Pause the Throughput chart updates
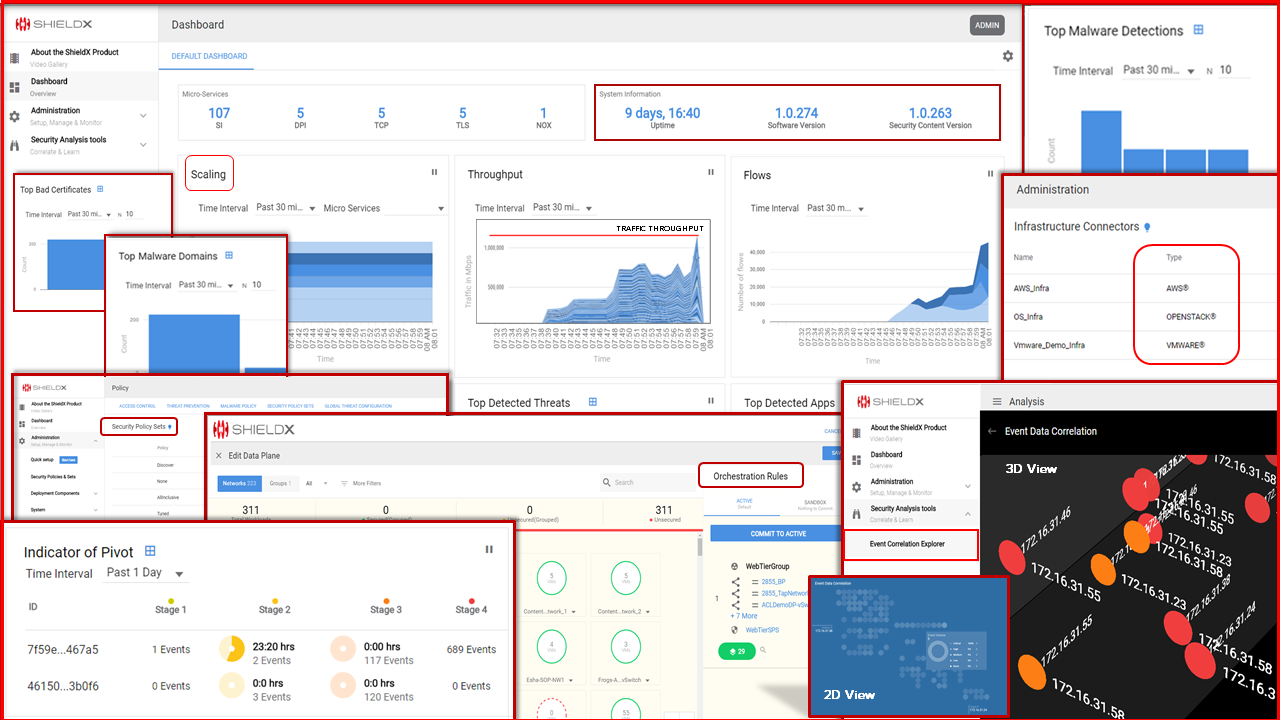This screenshot has height=720, width=1280. (711, 173)
